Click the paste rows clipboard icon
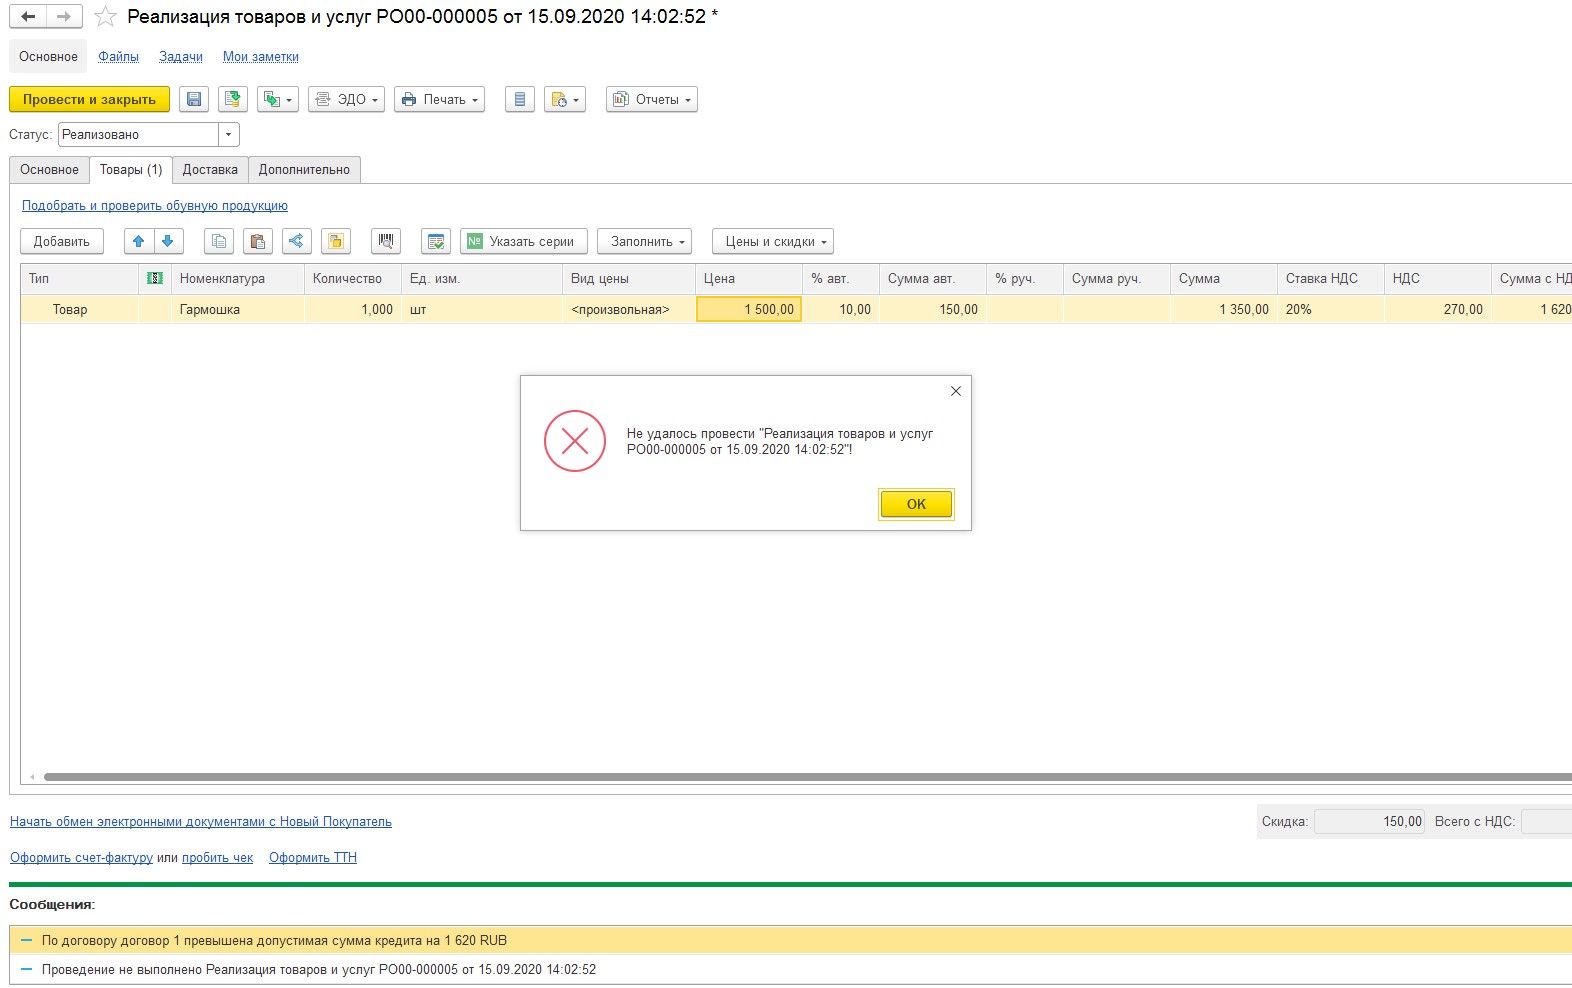1572x988 pixels. pyautogui.click(x=258, y=241)
